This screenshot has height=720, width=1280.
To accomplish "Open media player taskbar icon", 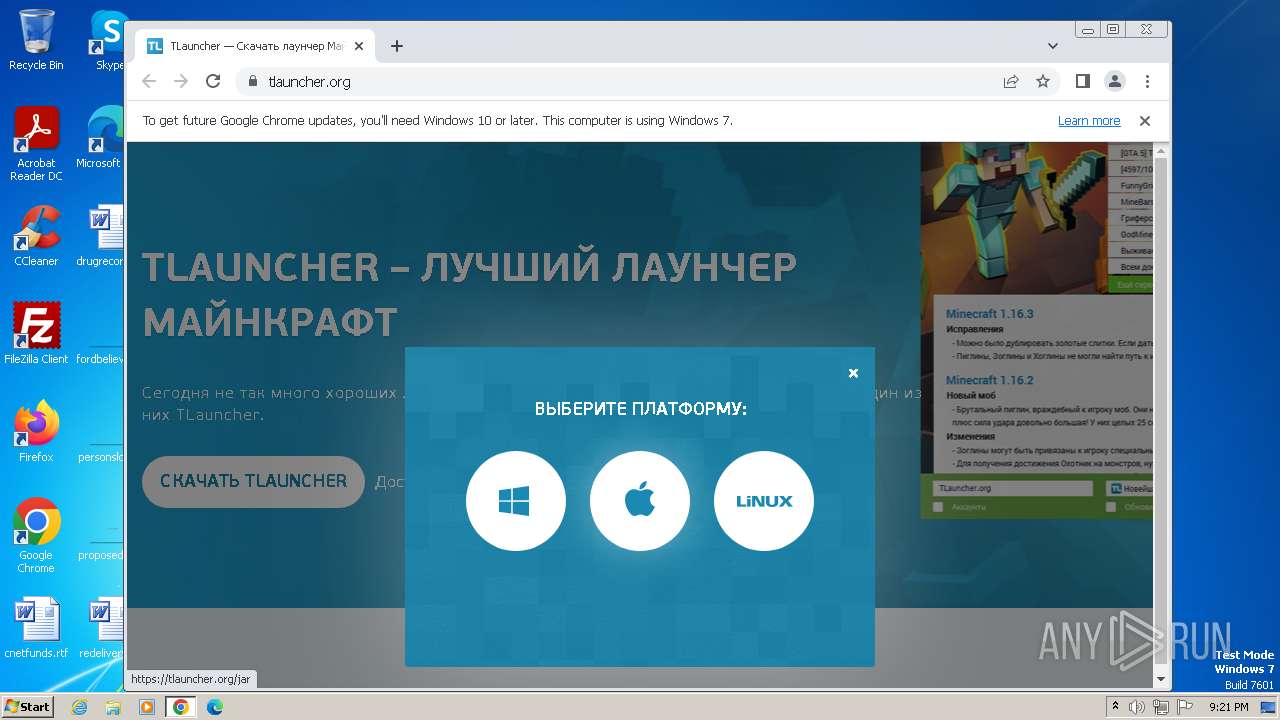I will [147, 707].
